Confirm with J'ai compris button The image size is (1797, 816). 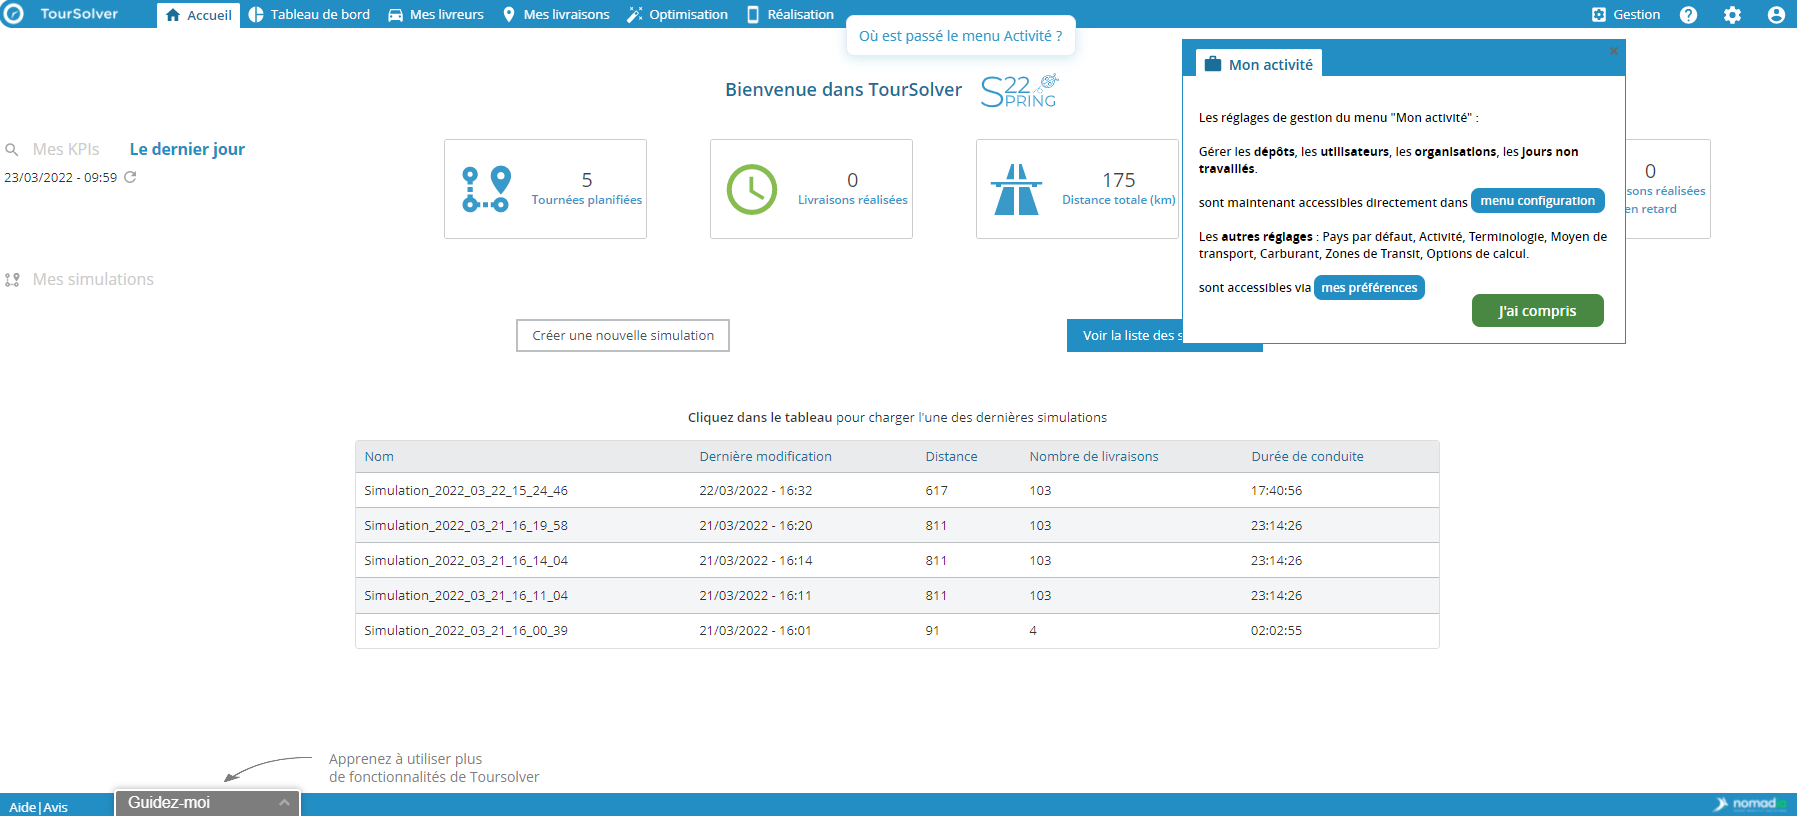point(1537,311)
